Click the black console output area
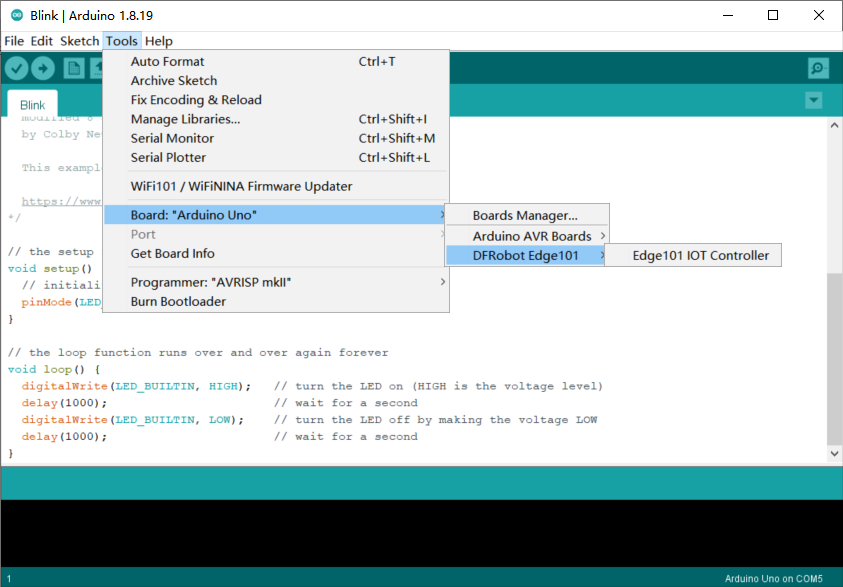This screenshot has width=843, height=587. [x=422, y=533]
